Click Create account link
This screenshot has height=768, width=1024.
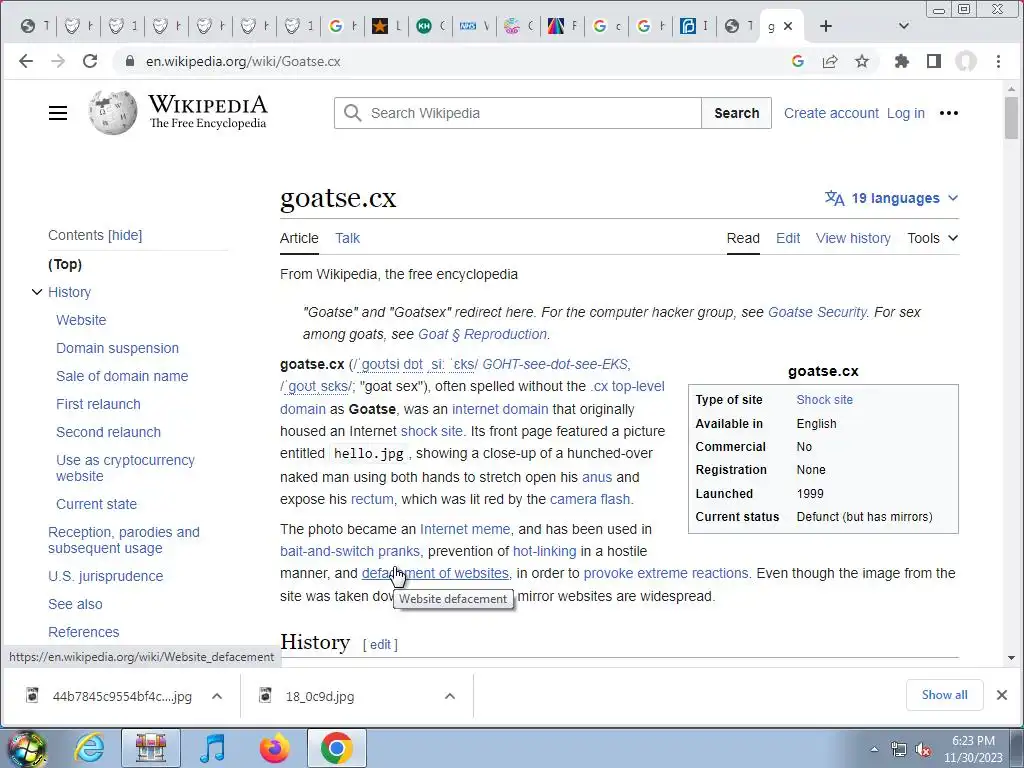coord(831,113)
